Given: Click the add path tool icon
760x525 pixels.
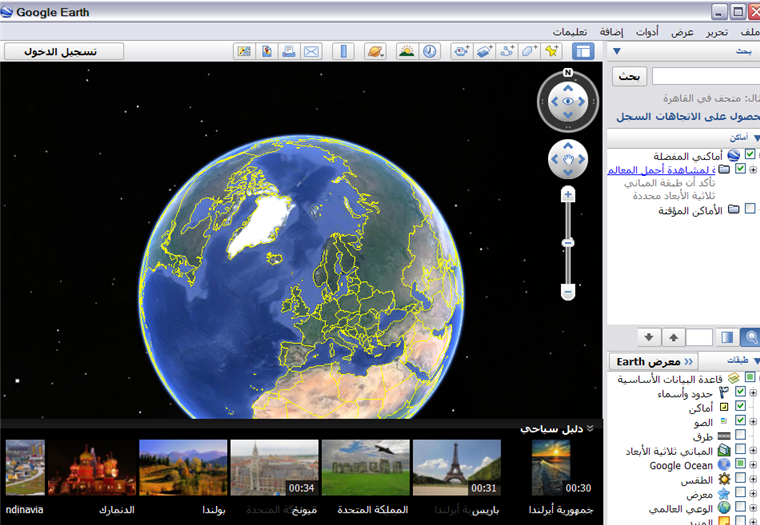Looking at the screenshot, I should tap(506, 51).
